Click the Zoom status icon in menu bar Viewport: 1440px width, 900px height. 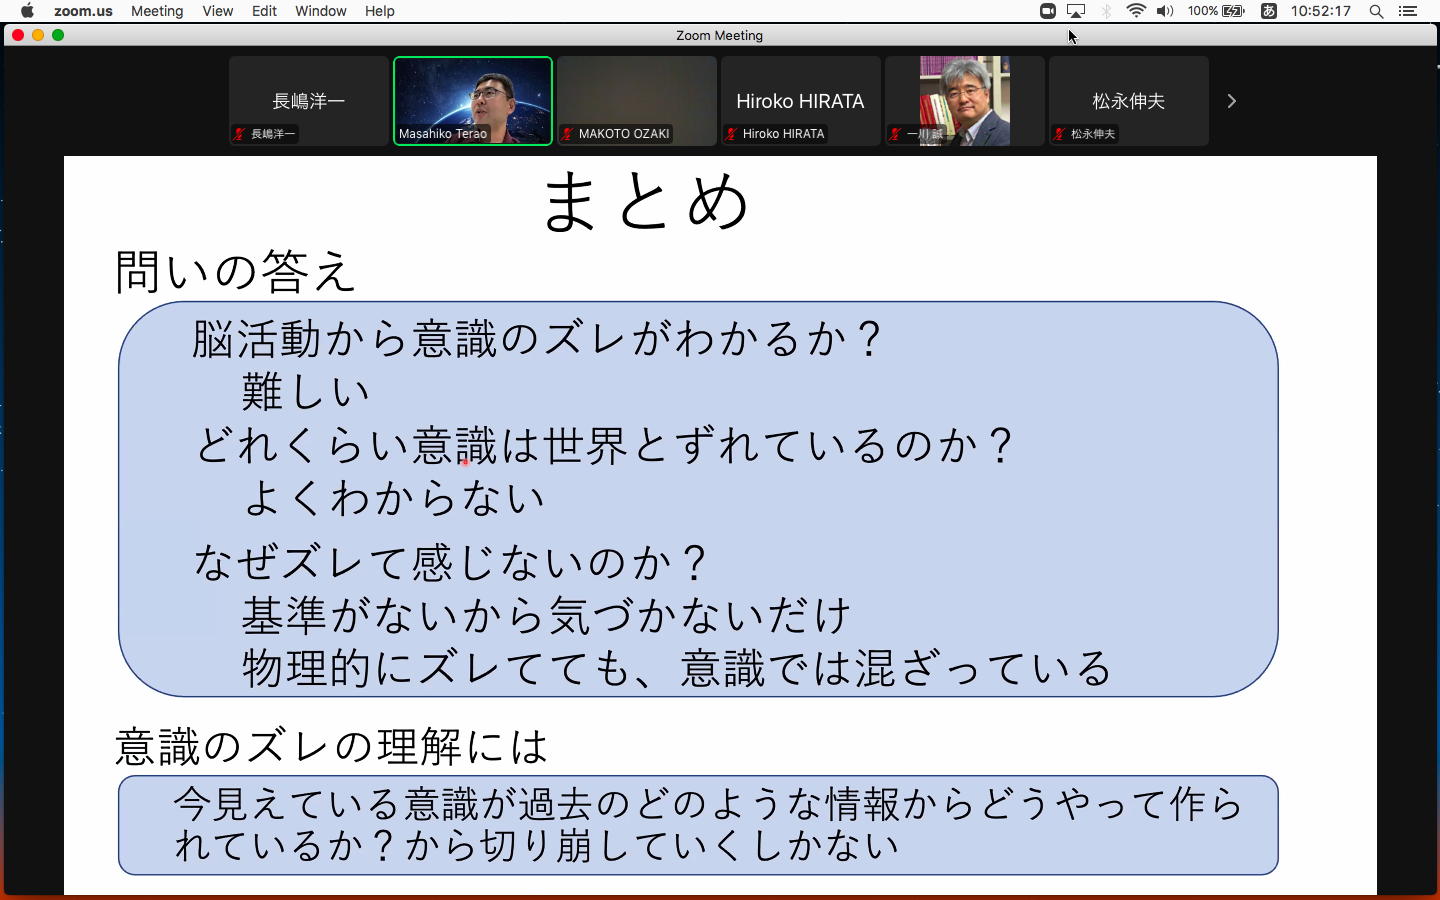[x=1047, y=11]
